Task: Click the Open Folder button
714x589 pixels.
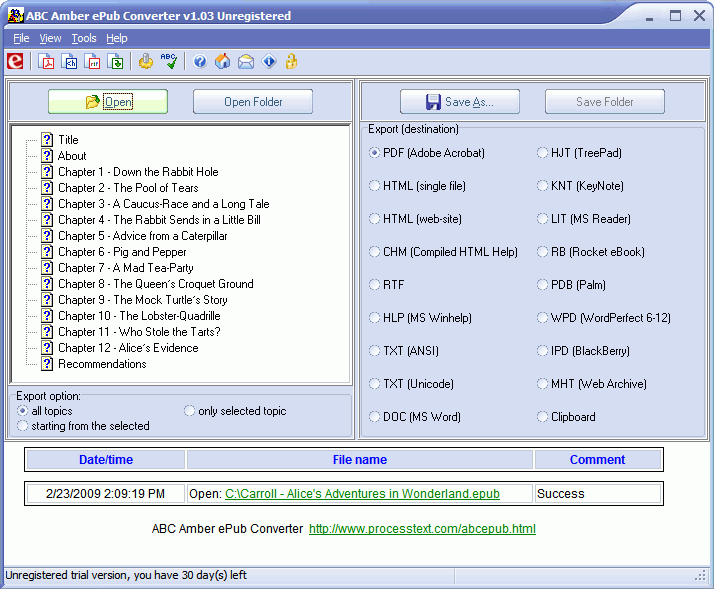Action: pos(253,102)
